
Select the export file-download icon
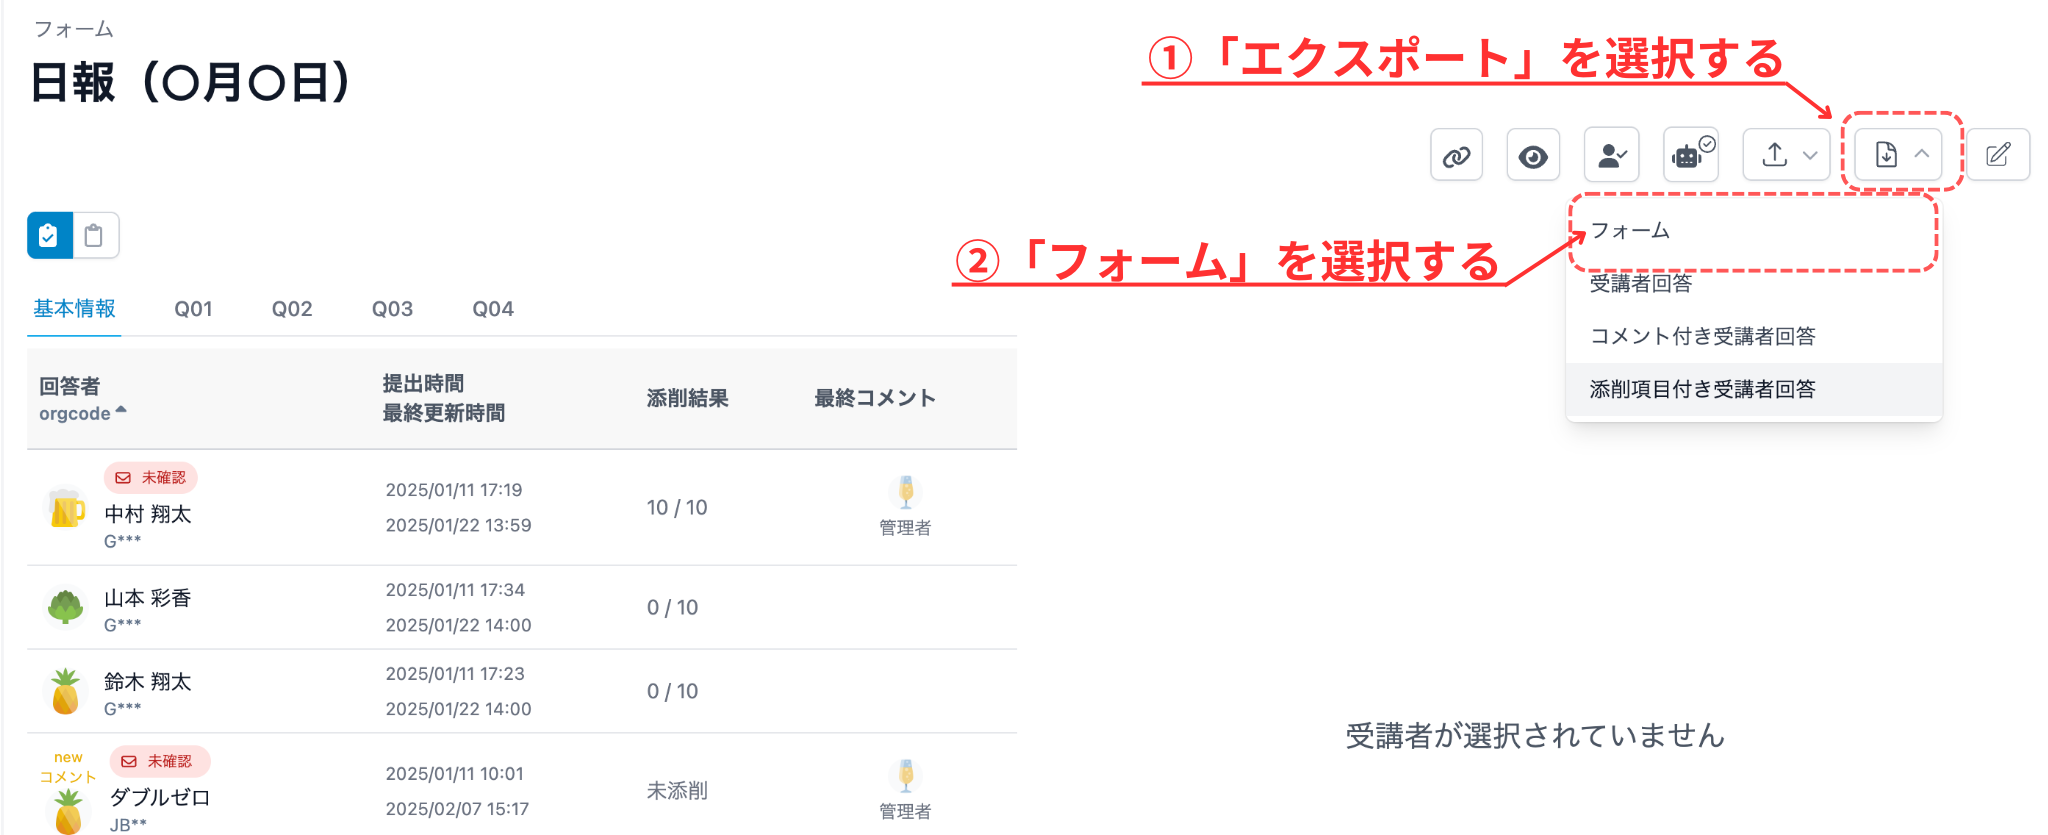pyautogui.click(x=1886, y=154)
